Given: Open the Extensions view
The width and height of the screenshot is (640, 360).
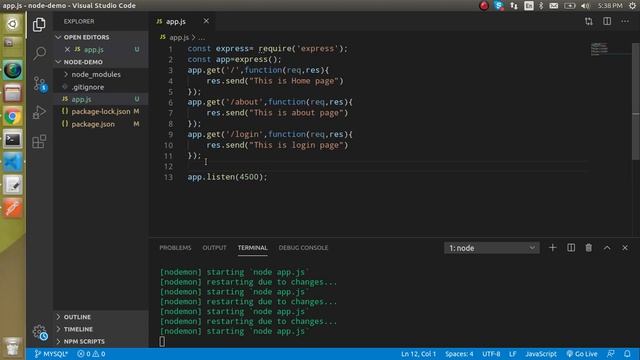Looking at the screenshot, I should [x=39, y=142].
